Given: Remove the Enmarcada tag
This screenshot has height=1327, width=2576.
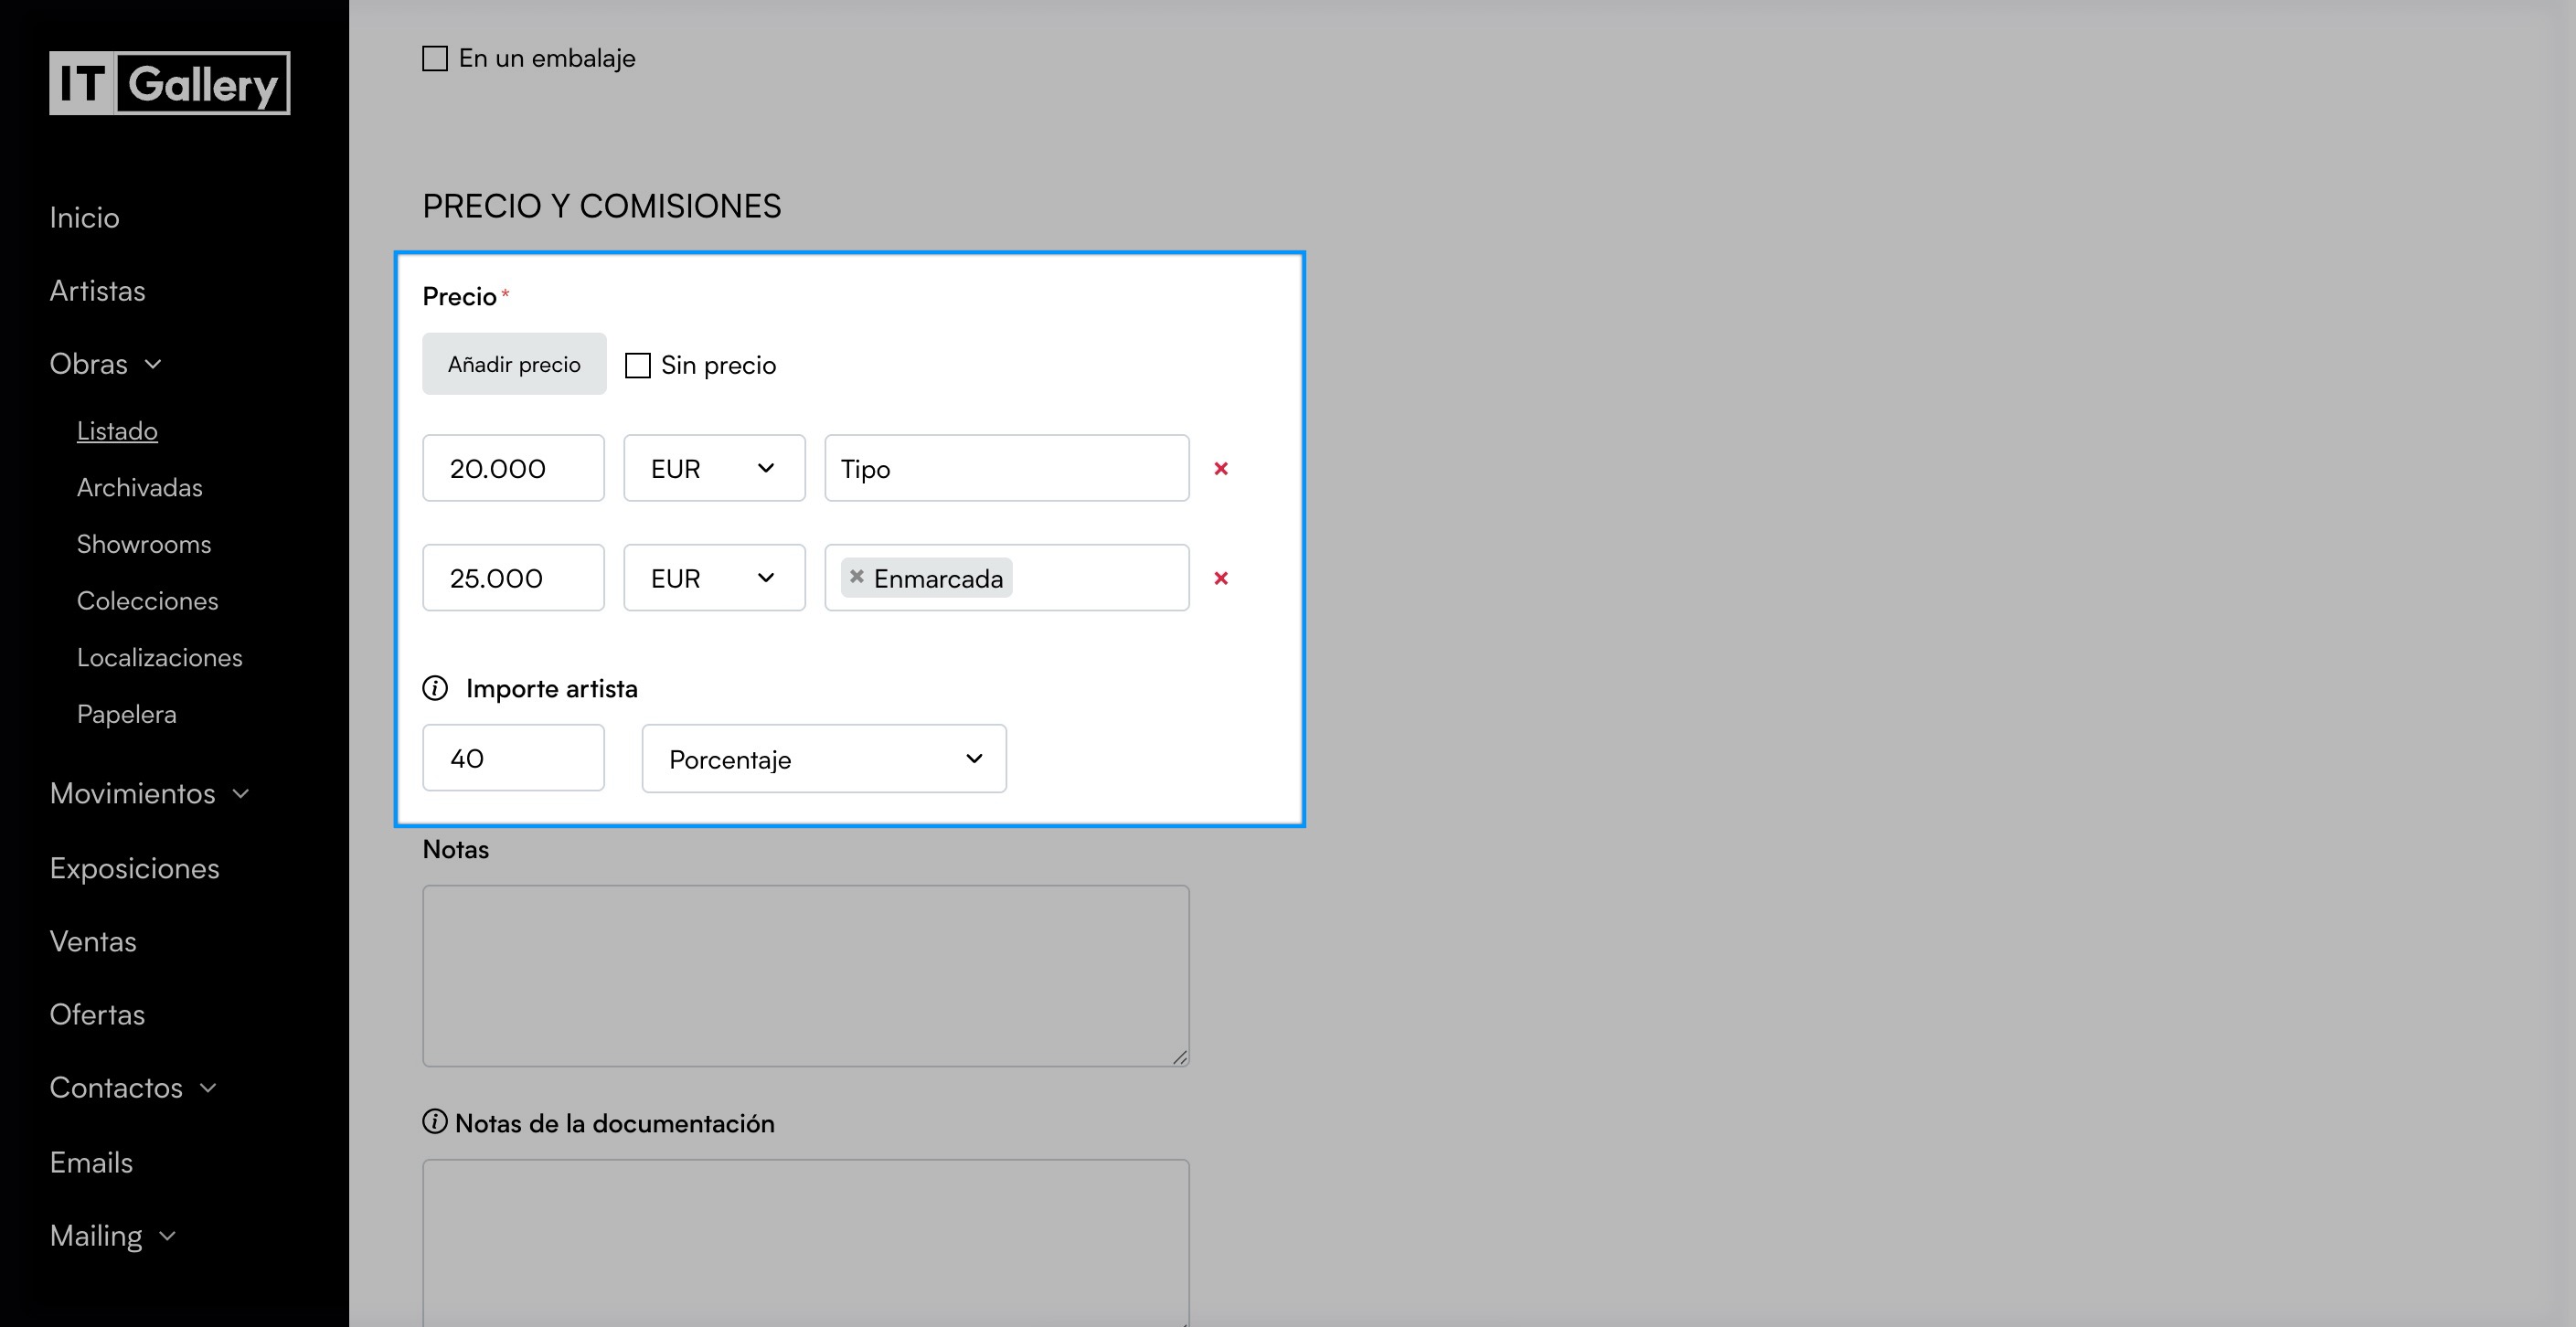Looking at the screenshot, I should click(x=857, y=577).
